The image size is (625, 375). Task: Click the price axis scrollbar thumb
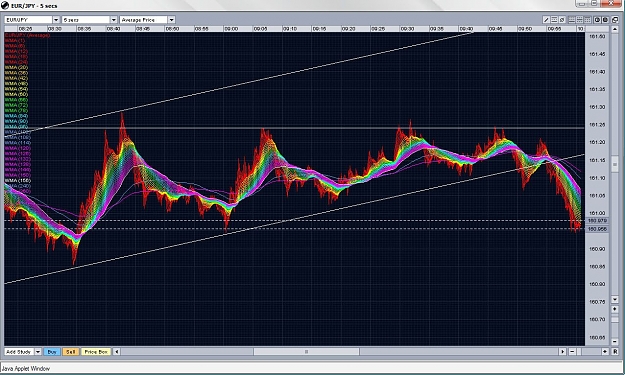point(615,164)
